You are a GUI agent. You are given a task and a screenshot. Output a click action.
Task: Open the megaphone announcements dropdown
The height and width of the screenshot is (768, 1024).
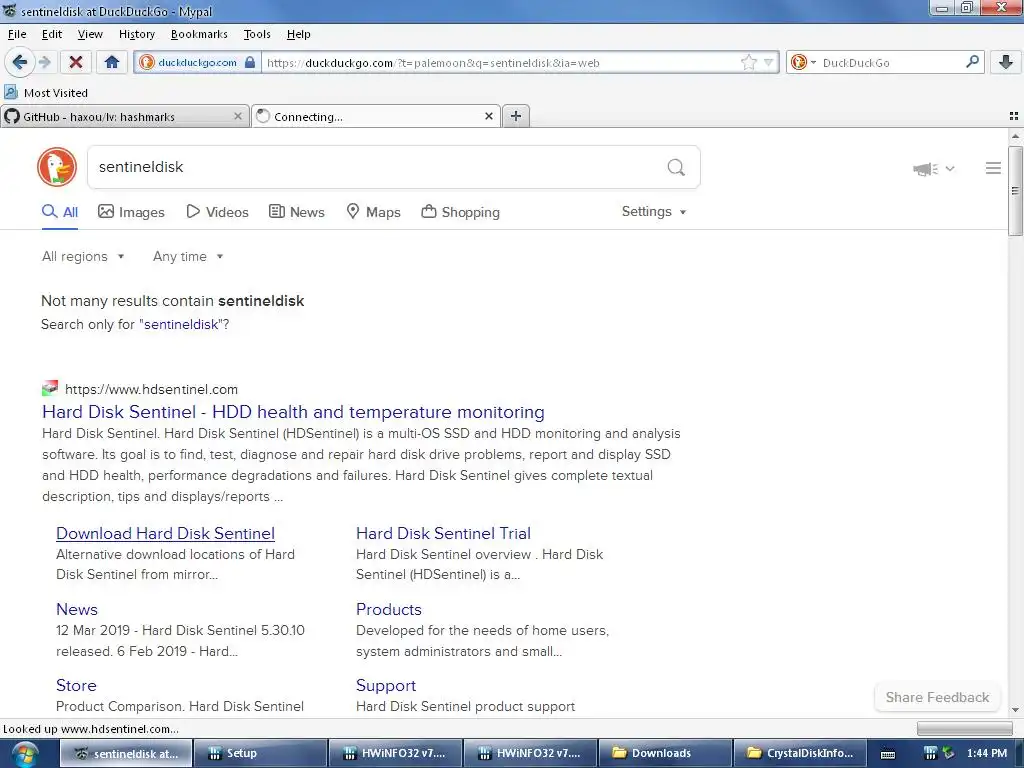934,169
